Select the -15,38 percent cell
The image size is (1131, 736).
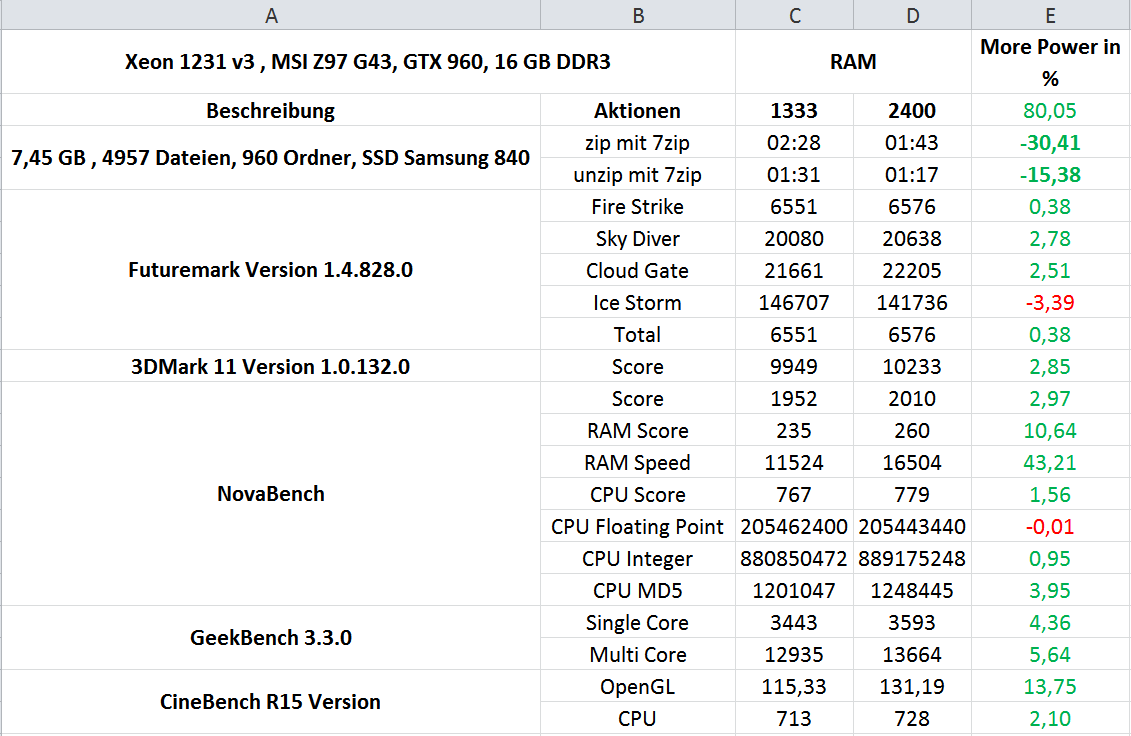[1050, 175]
